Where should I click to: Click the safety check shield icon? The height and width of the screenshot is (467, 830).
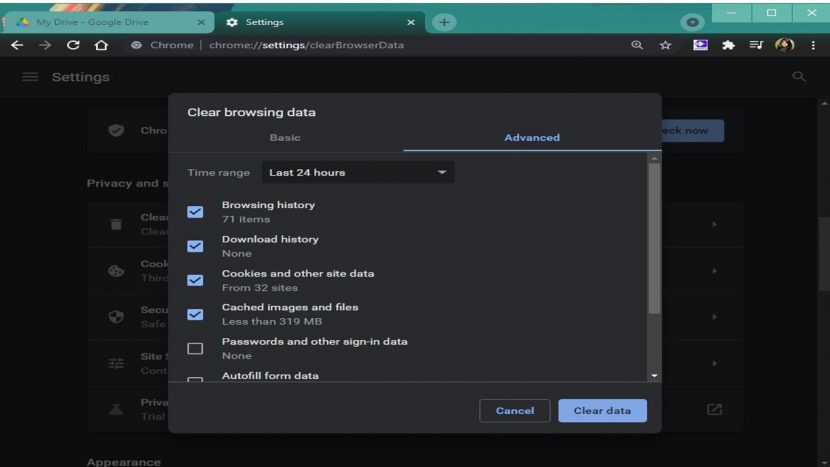pyautogui.click(x=116, y=130)
